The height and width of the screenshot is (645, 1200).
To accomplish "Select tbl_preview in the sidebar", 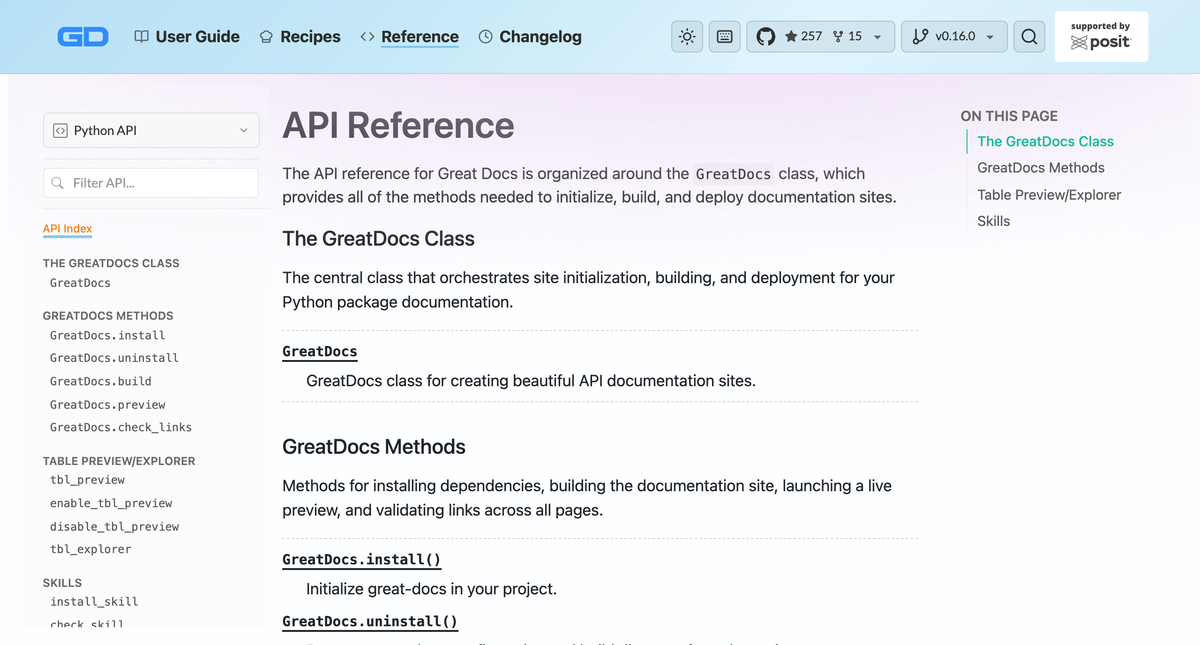I will coord(87,480).
